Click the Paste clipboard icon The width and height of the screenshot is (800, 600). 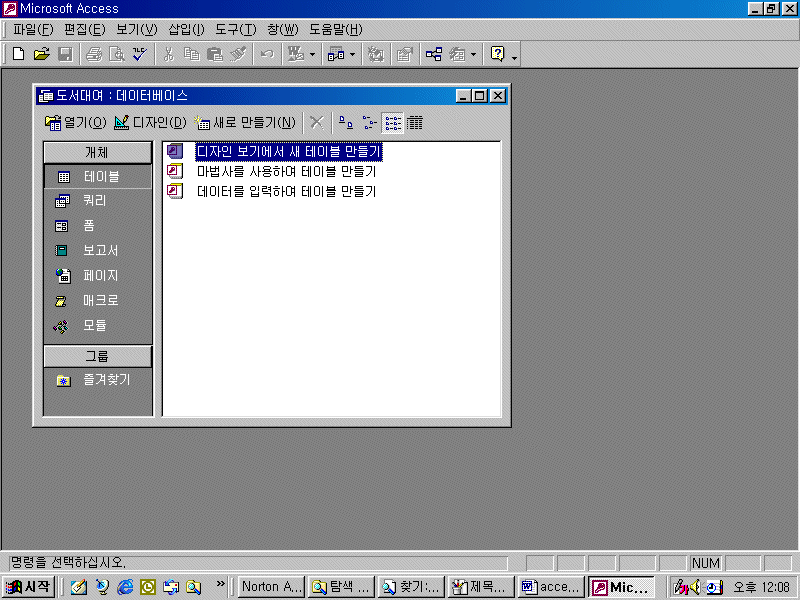(x=215, y=54)
